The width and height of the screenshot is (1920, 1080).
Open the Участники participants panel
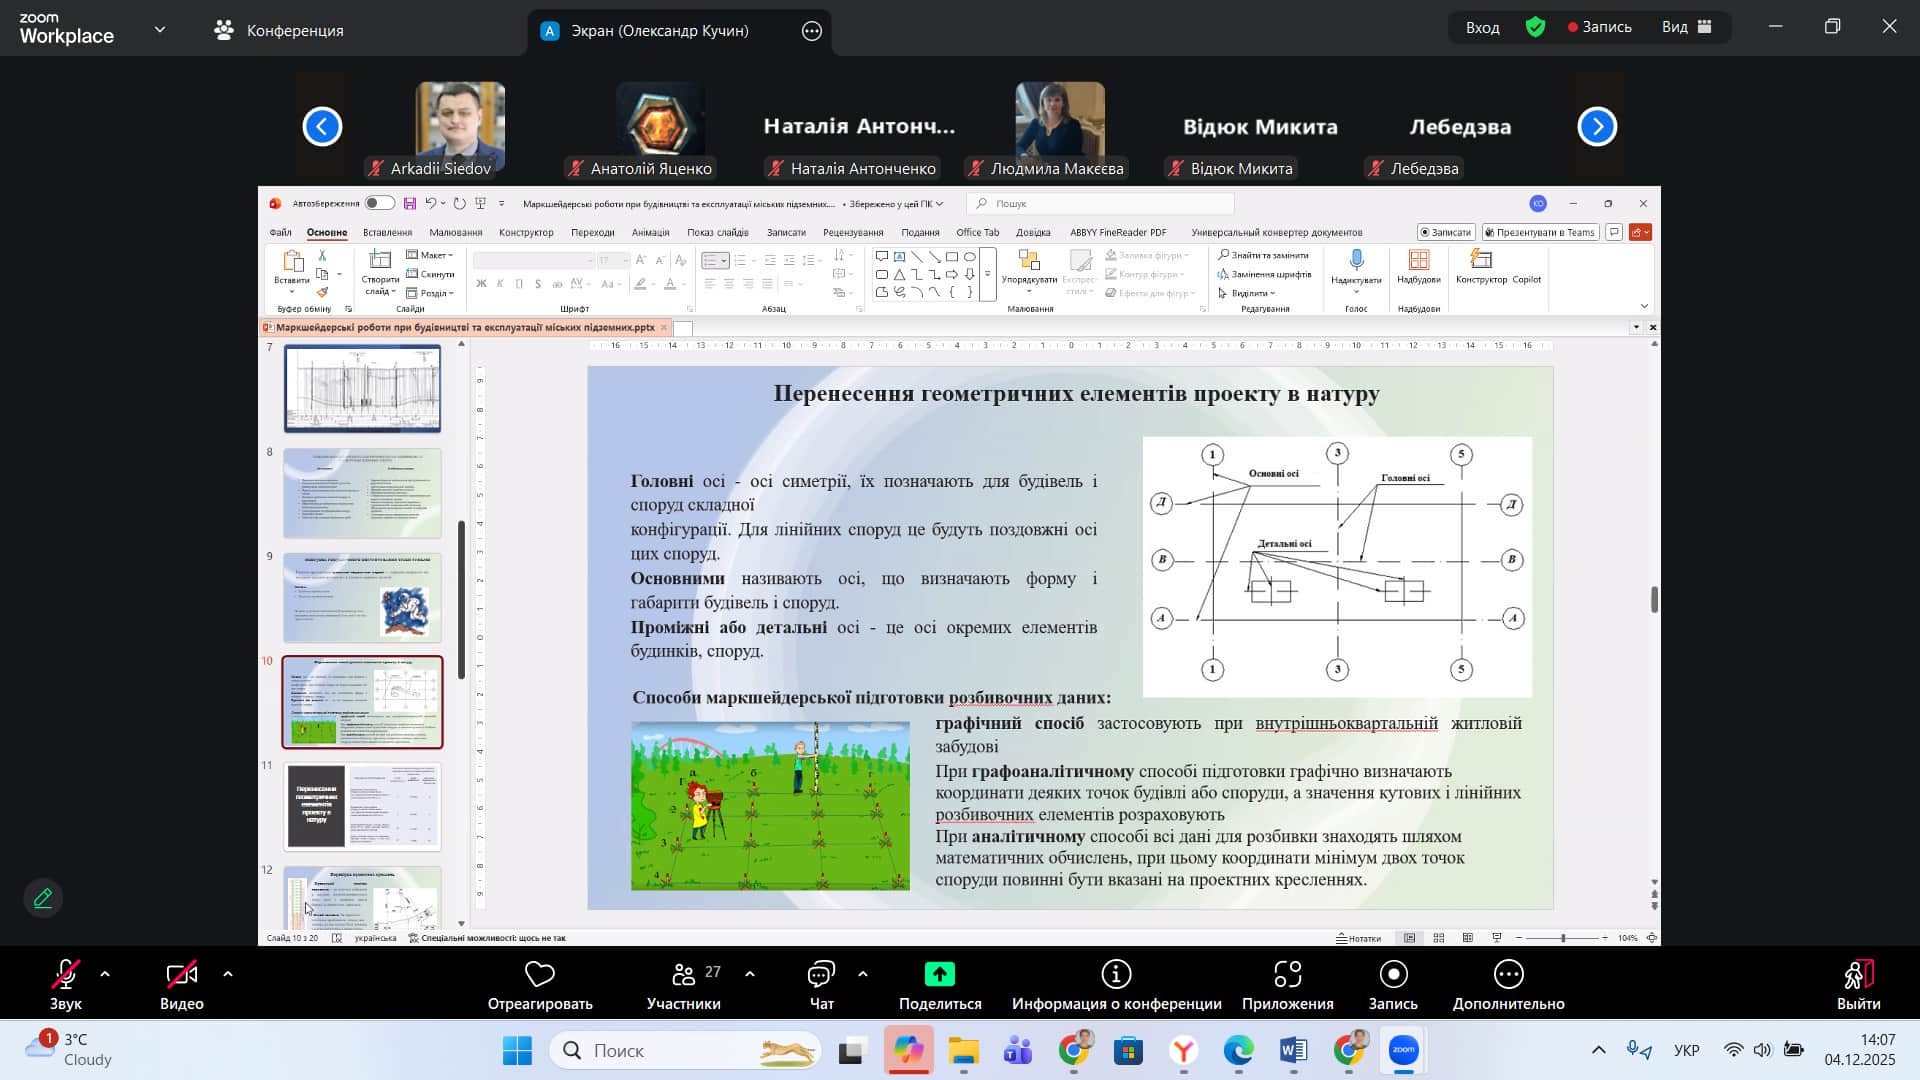point(684,975)
